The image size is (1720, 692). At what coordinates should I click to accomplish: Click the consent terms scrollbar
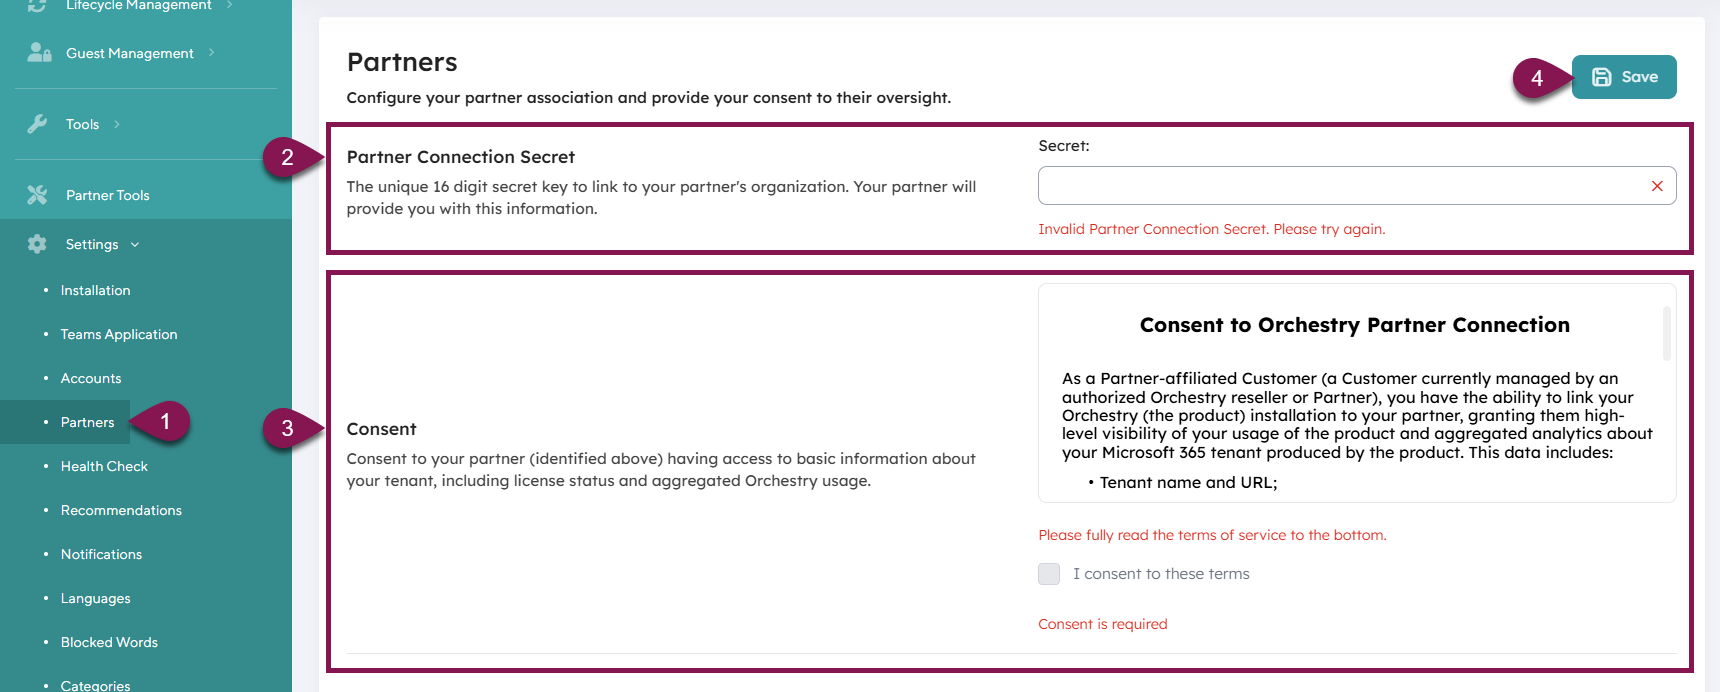point(1666,333)
